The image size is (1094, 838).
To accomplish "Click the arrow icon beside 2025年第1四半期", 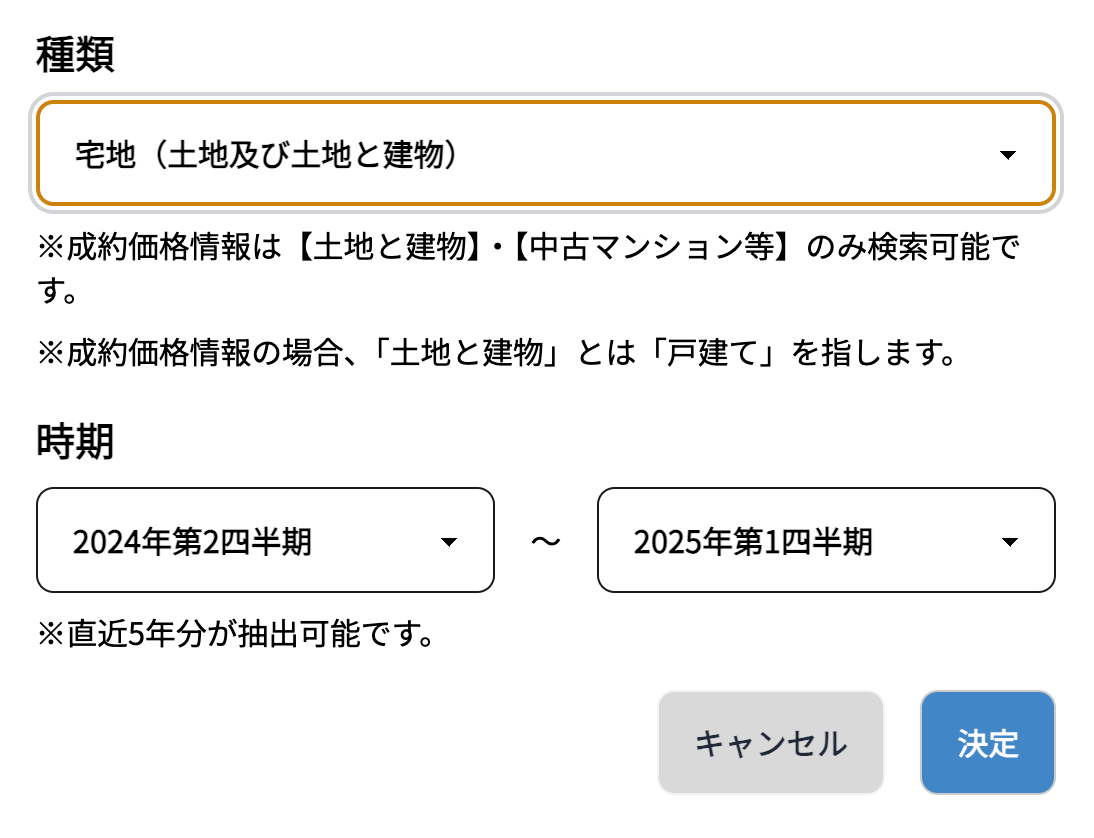I will click(1010, 542).
